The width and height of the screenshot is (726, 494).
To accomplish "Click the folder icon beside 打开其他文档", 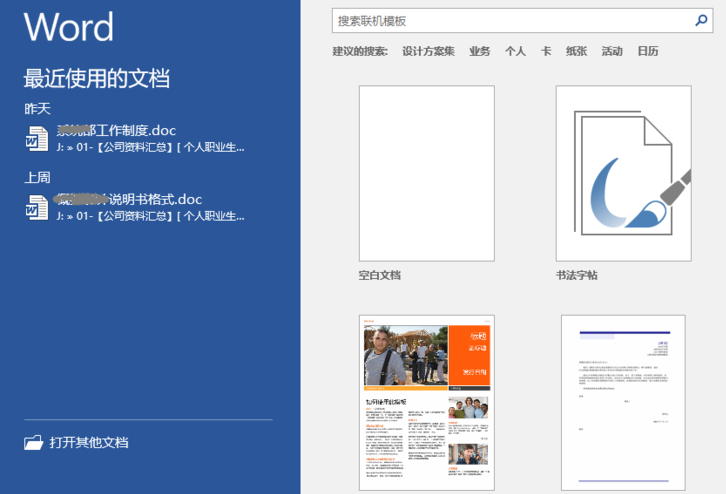I will 33,443.
